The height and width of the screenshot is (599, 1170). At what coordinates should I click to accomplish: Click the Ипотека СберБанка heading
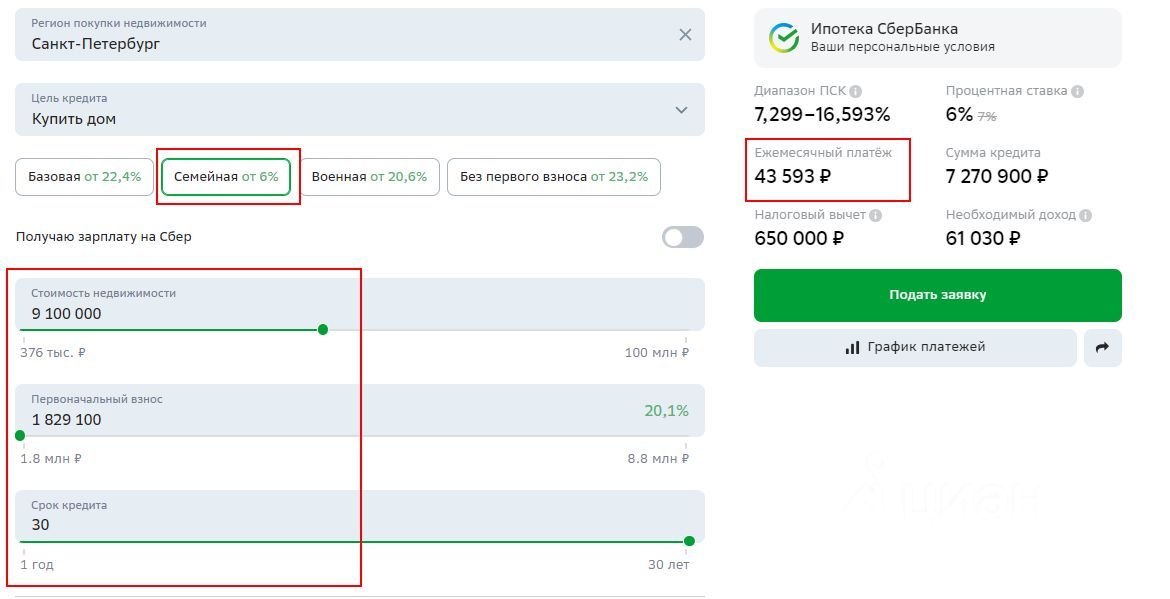pyautogui.click(x=884, y=29)
